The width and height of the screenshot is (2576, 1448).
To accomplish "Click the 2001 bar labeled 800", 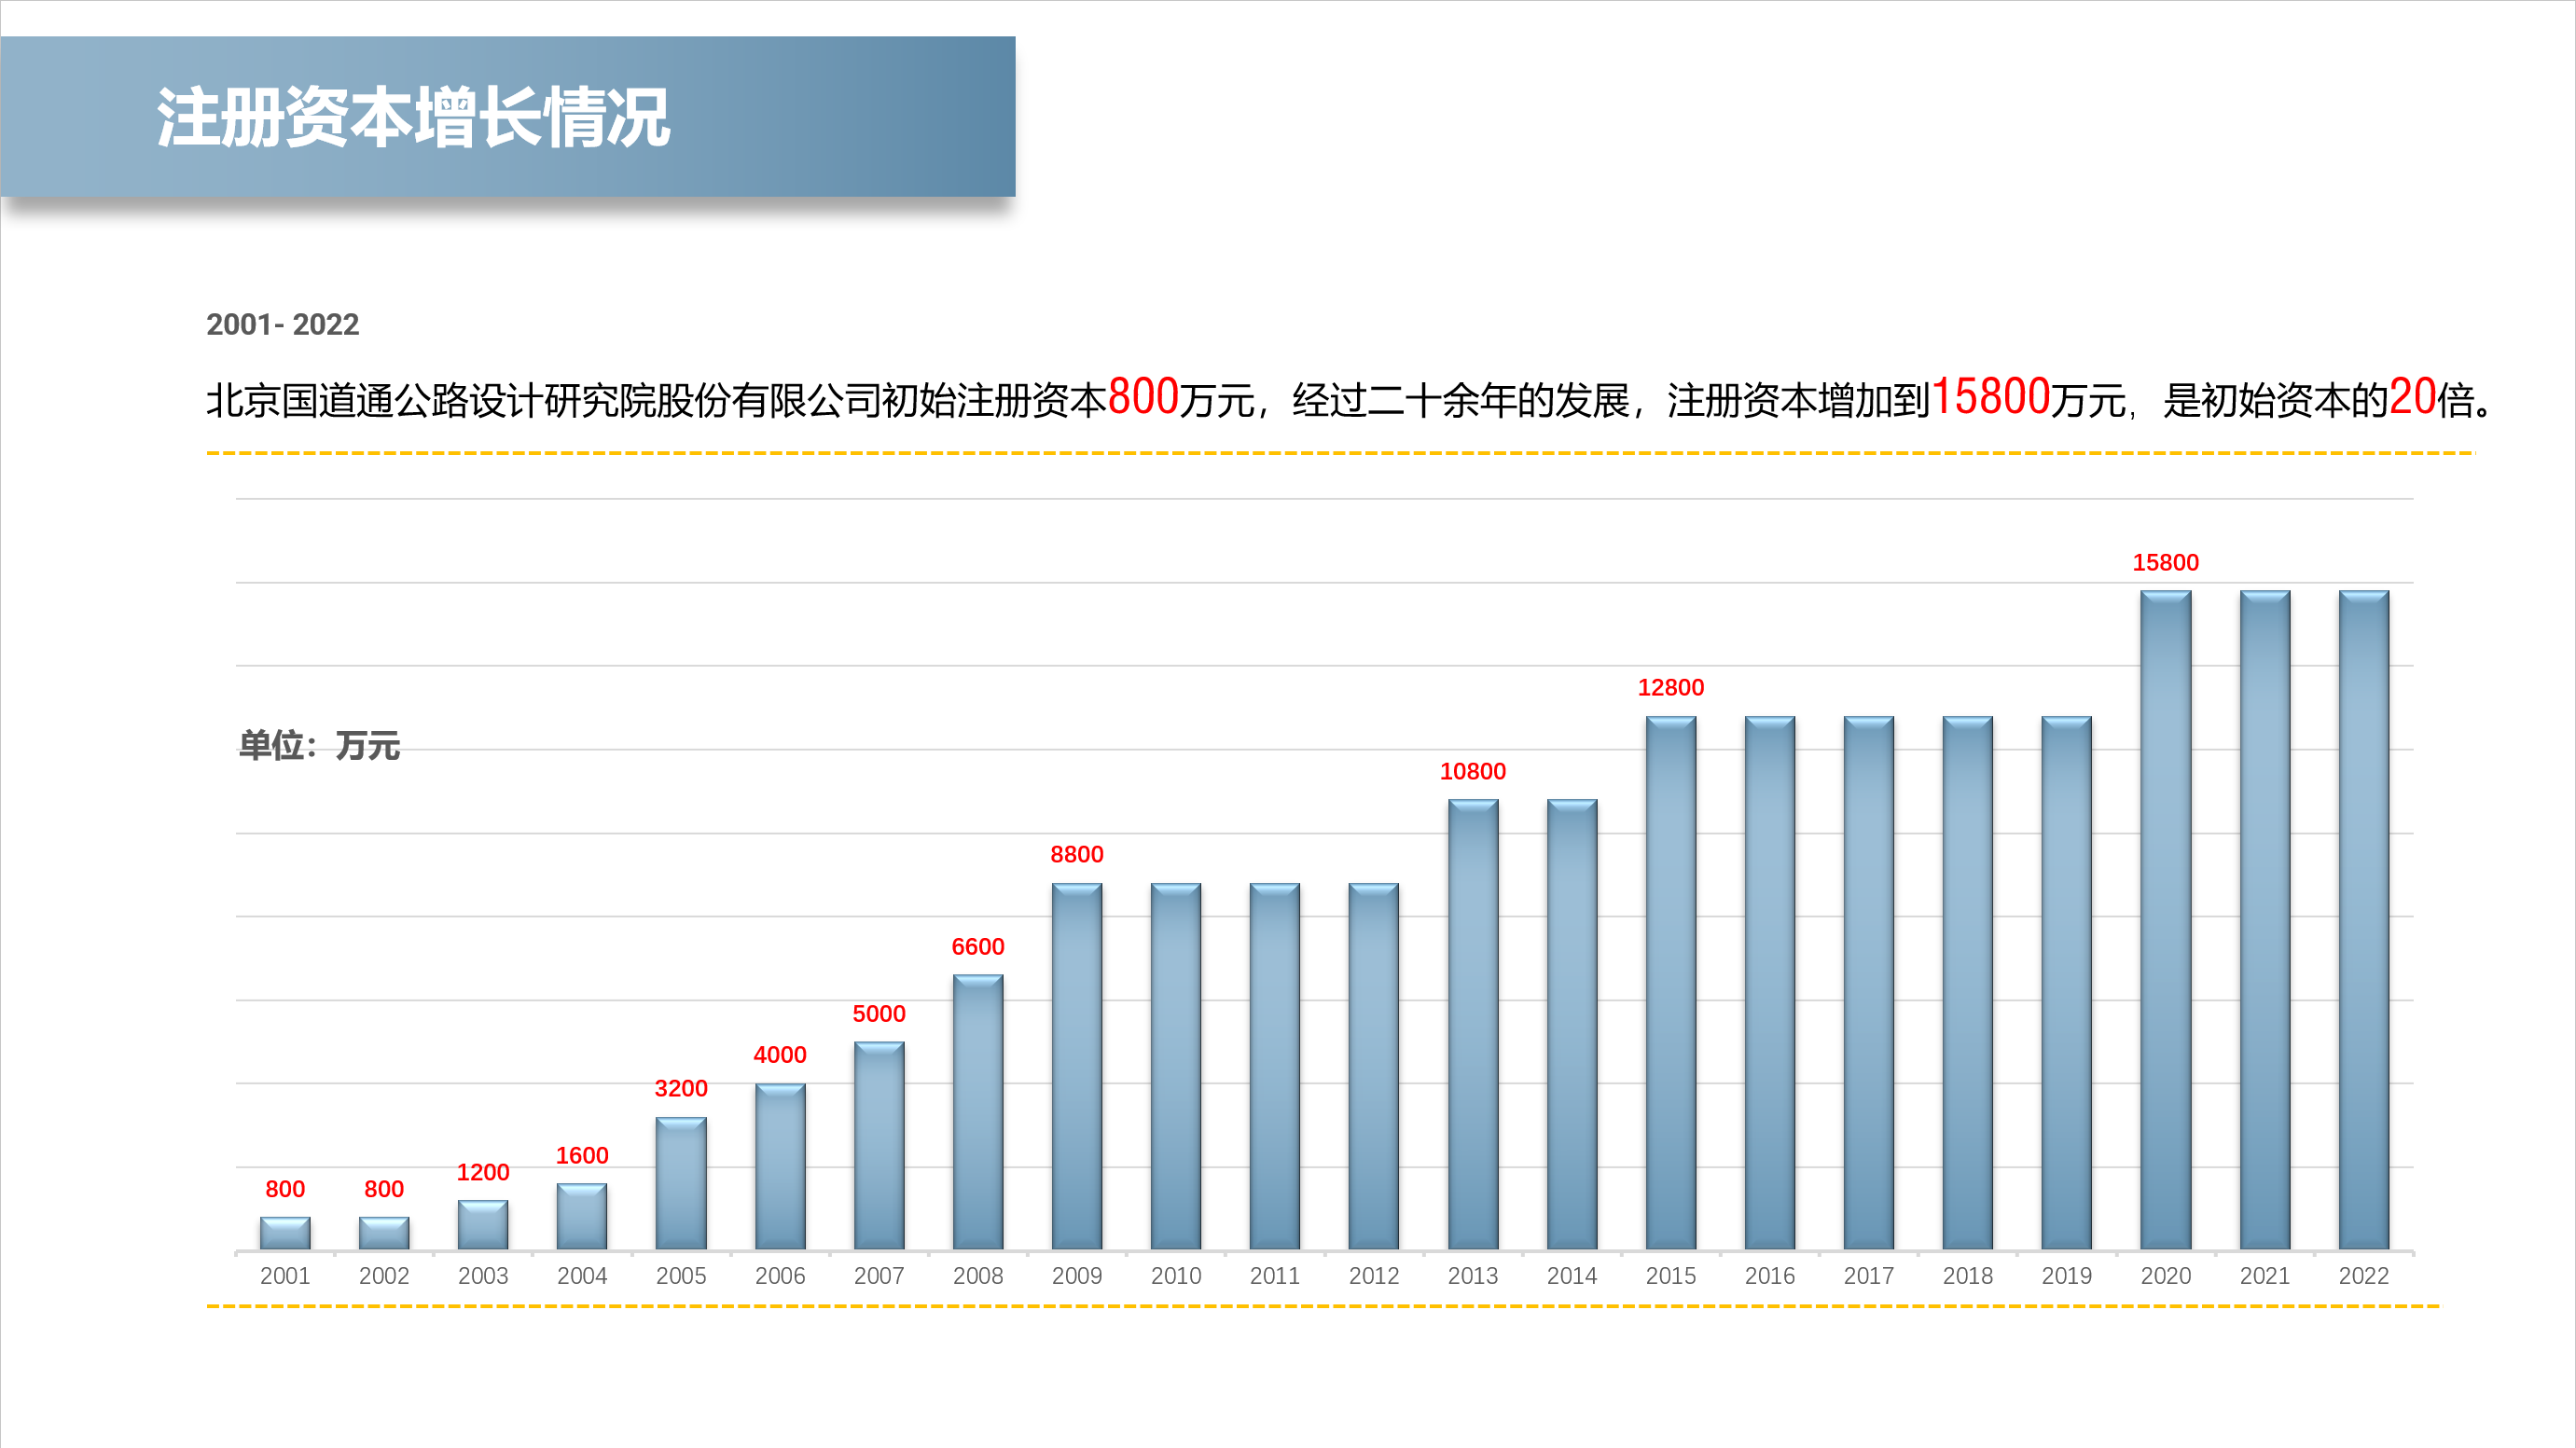I will 285,1233.
